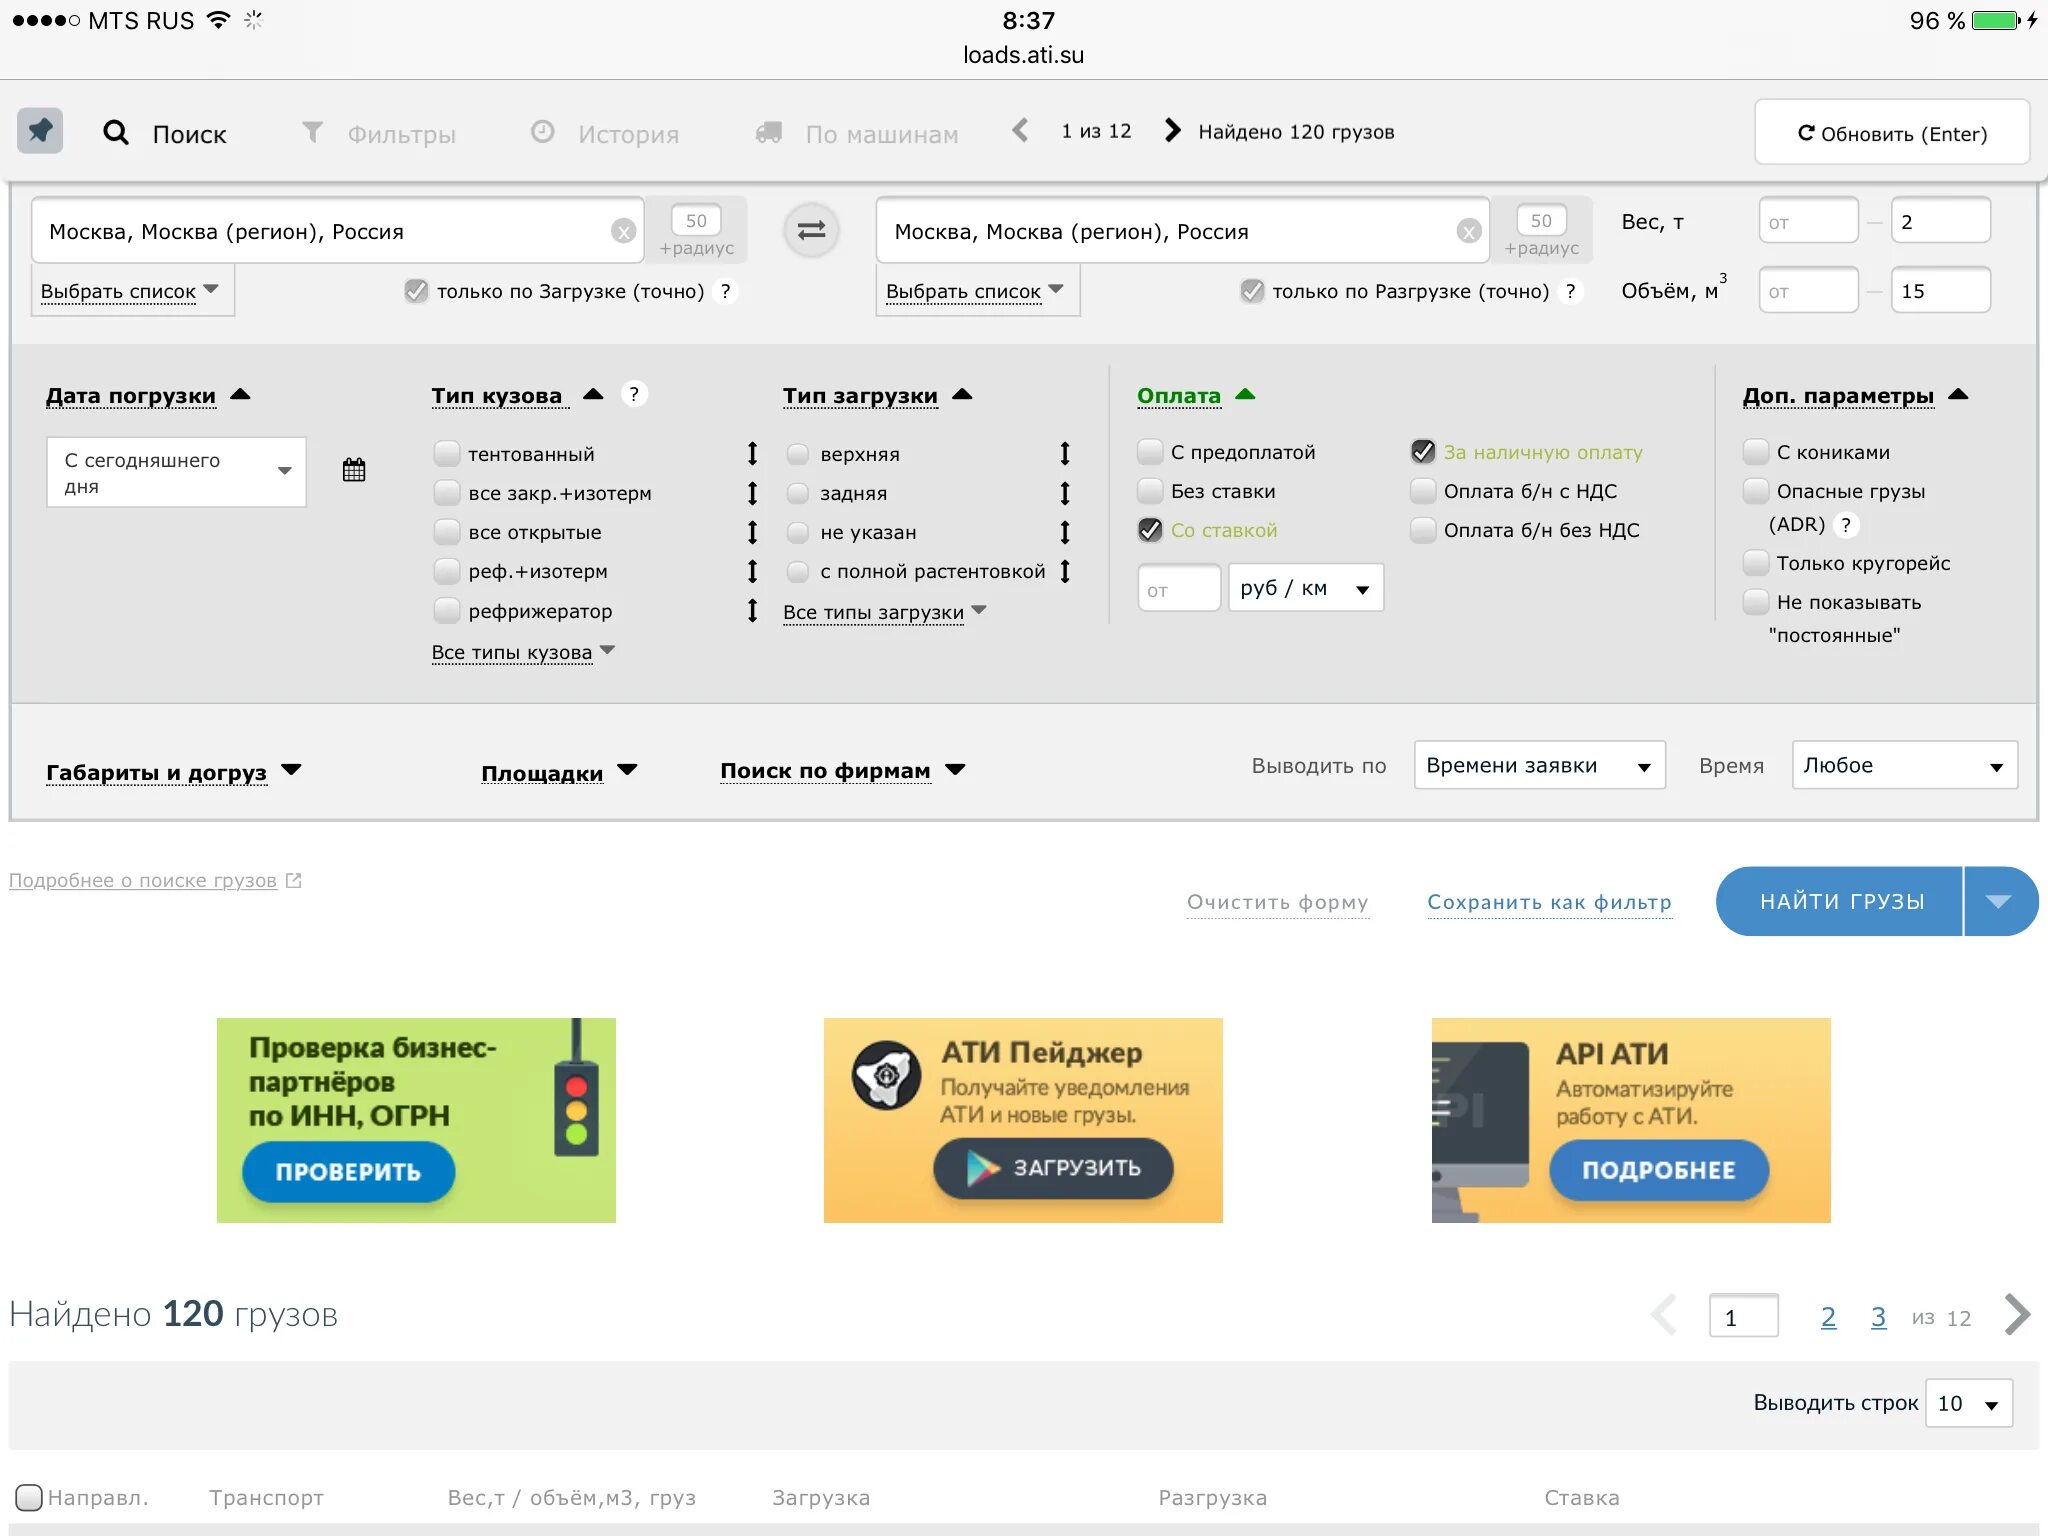The height and width of the screenshot is (1536, 2048).
Task: Show help for Тип кузова
Action: 634,394
